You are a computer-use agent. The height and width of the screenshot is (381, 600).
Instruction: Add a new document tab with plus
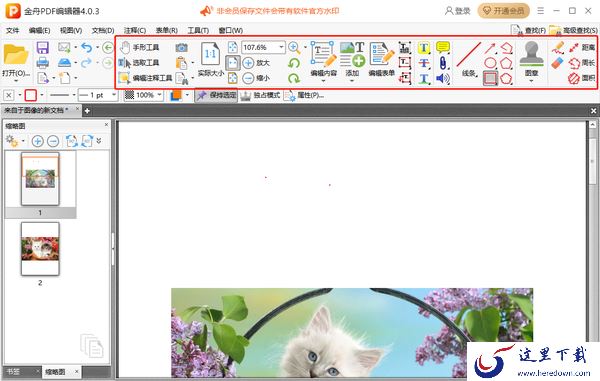pyautogui.click(x=87, y=111)
